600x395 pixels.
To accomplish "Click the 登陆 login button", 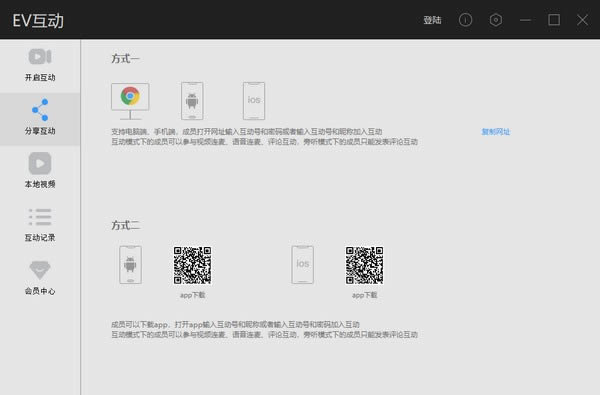I will point(432,20).
